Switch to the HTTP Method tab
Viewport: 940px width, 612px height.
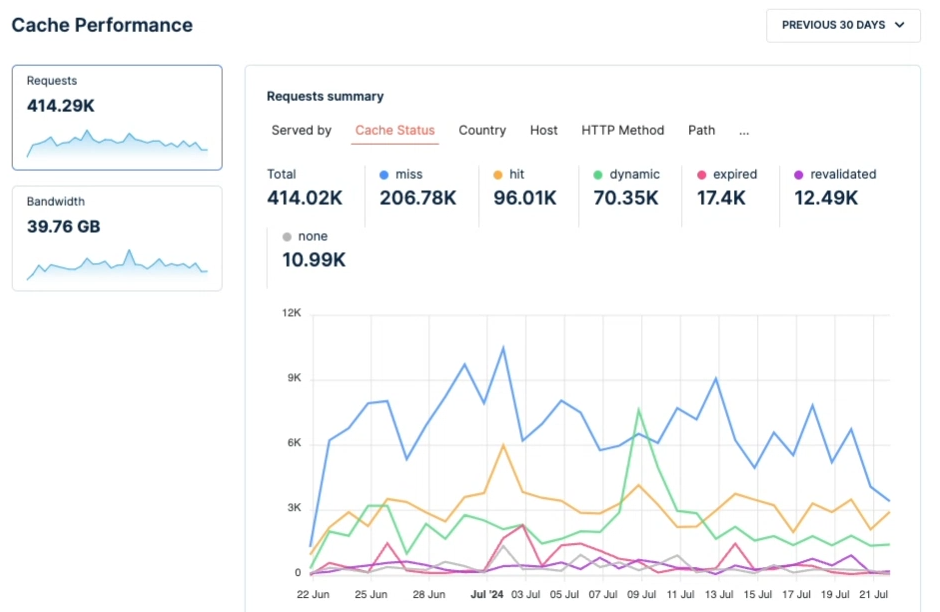[x=622, y=131]
